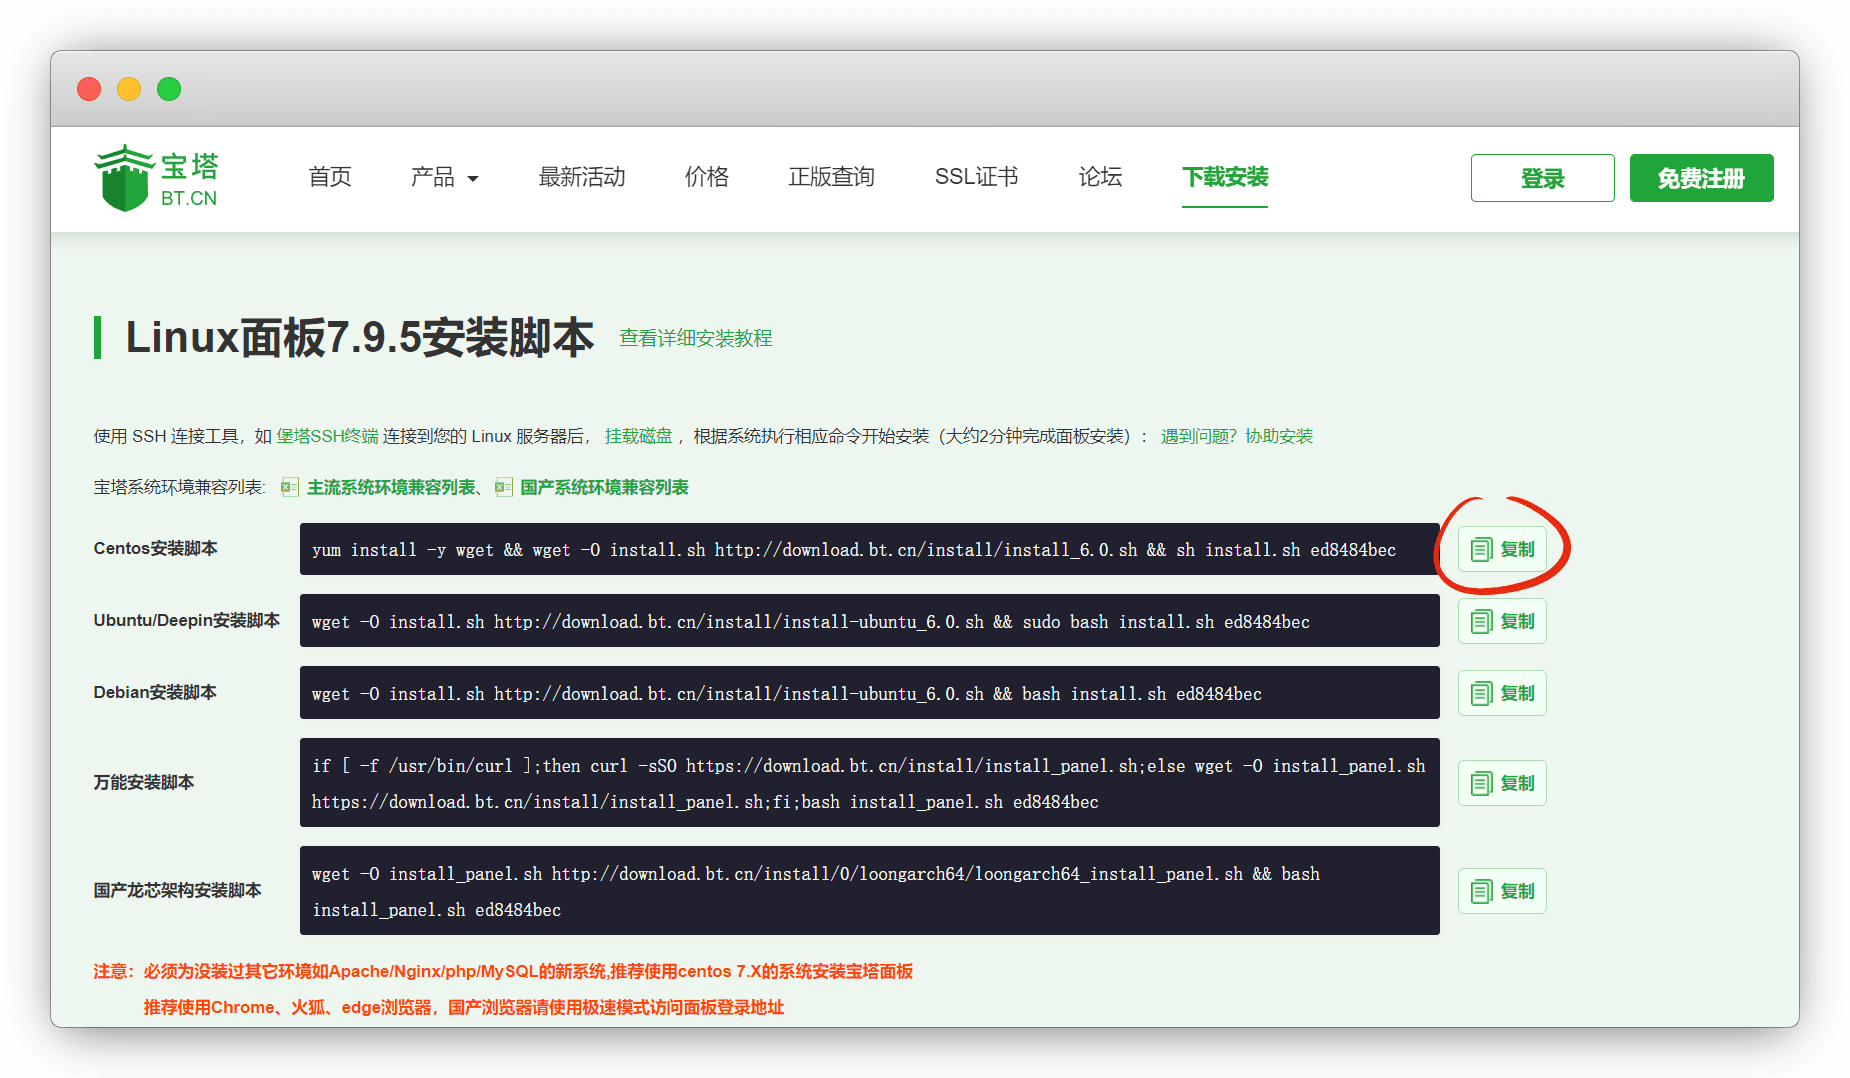Copy the Debian install script
The width and height of the screenshot is (1850, 1078).
click(1501, 693)
